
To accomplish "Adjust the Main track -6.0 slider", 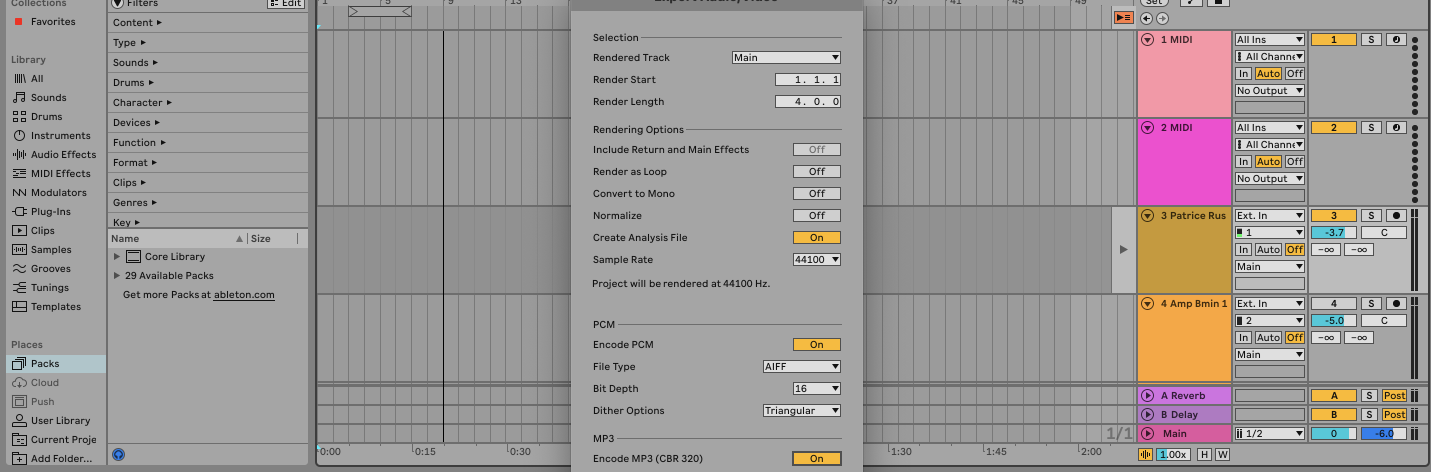I will (x=1384, y=433).
